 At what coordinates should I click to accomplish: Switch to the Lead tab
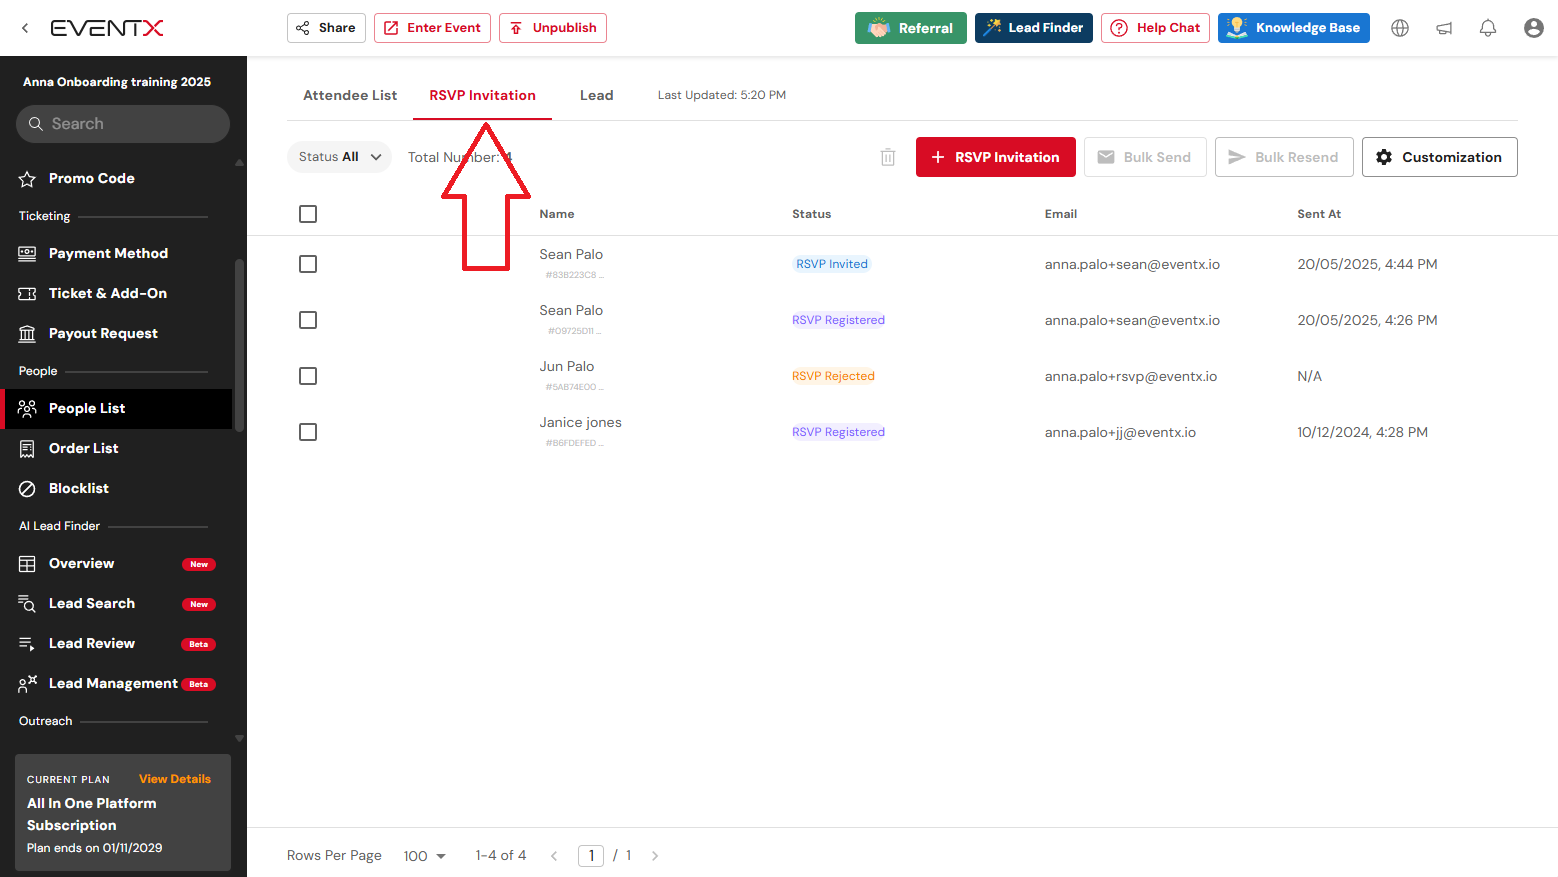pos(596,95)
